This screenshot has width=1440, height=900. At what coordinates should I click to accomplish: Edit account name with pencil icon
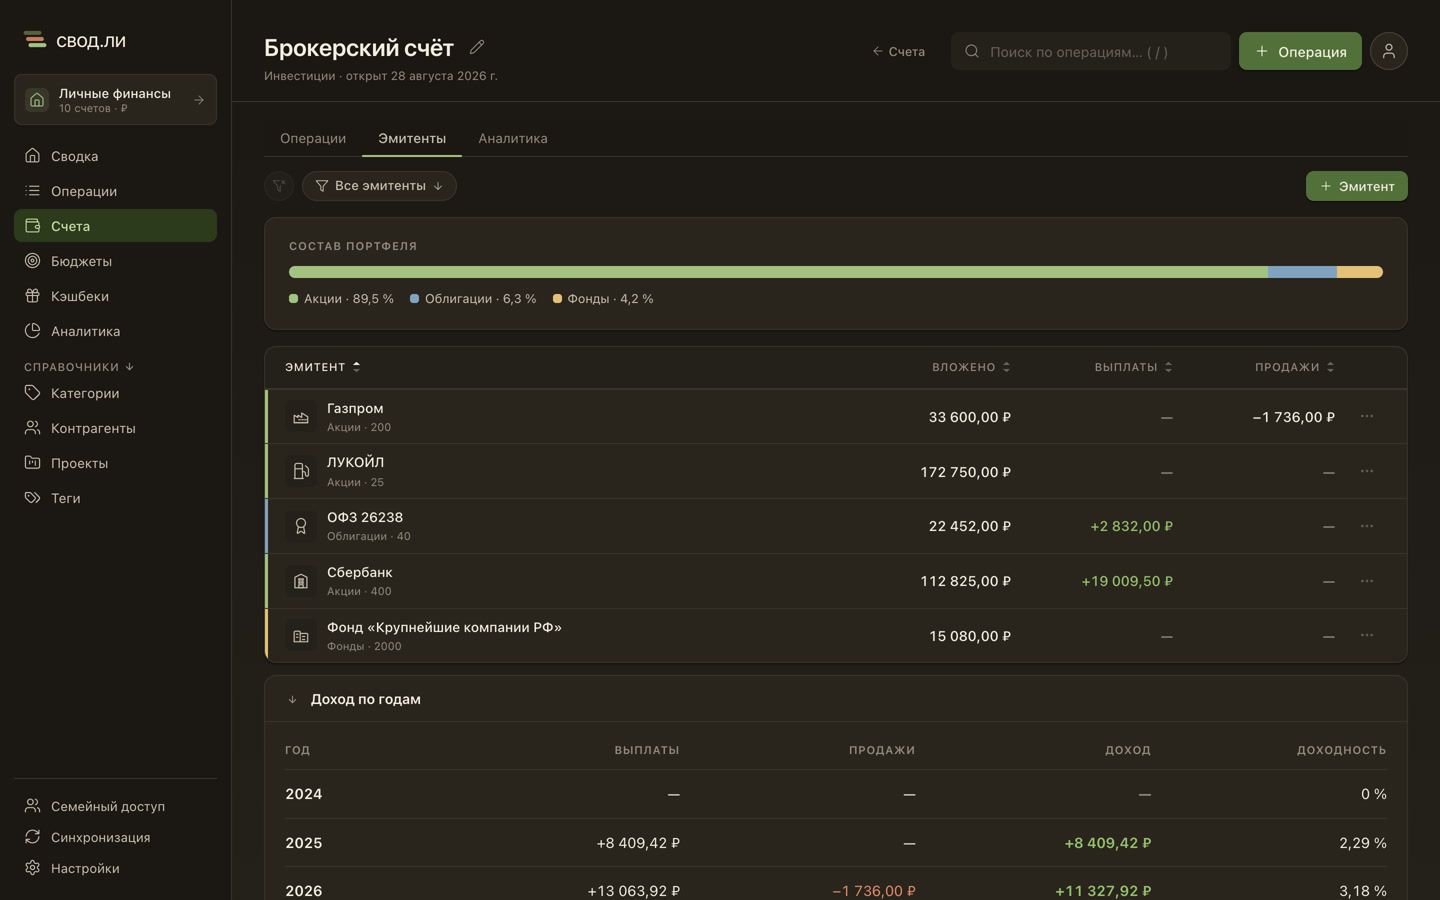(x=477, y=47)
